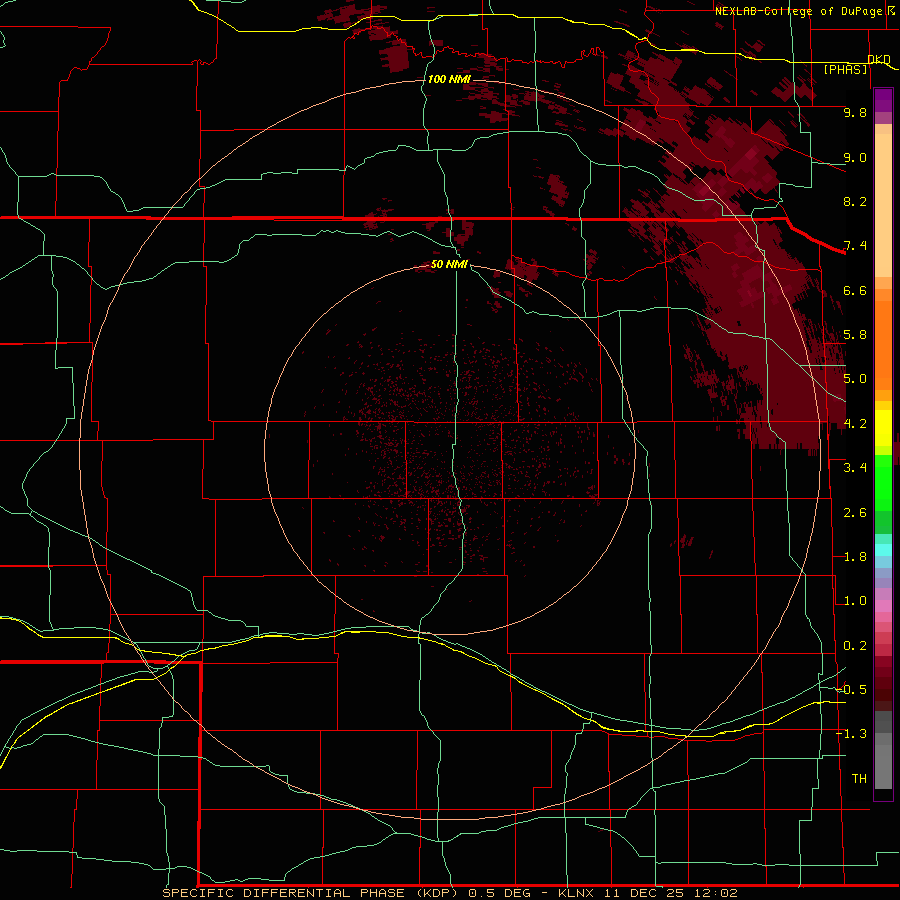Click the 7.4 value on the color scale
This screenshot has height=900, width=900.
coord(855,246)
